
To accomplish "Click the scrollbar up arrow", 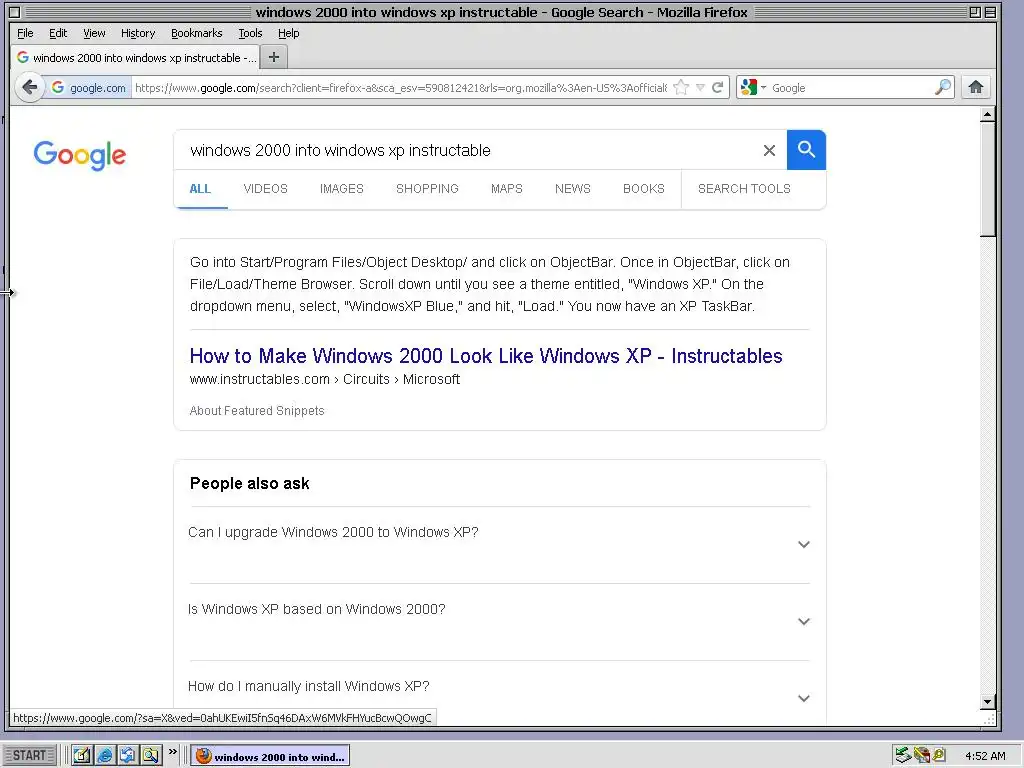I will coord(987,115).
